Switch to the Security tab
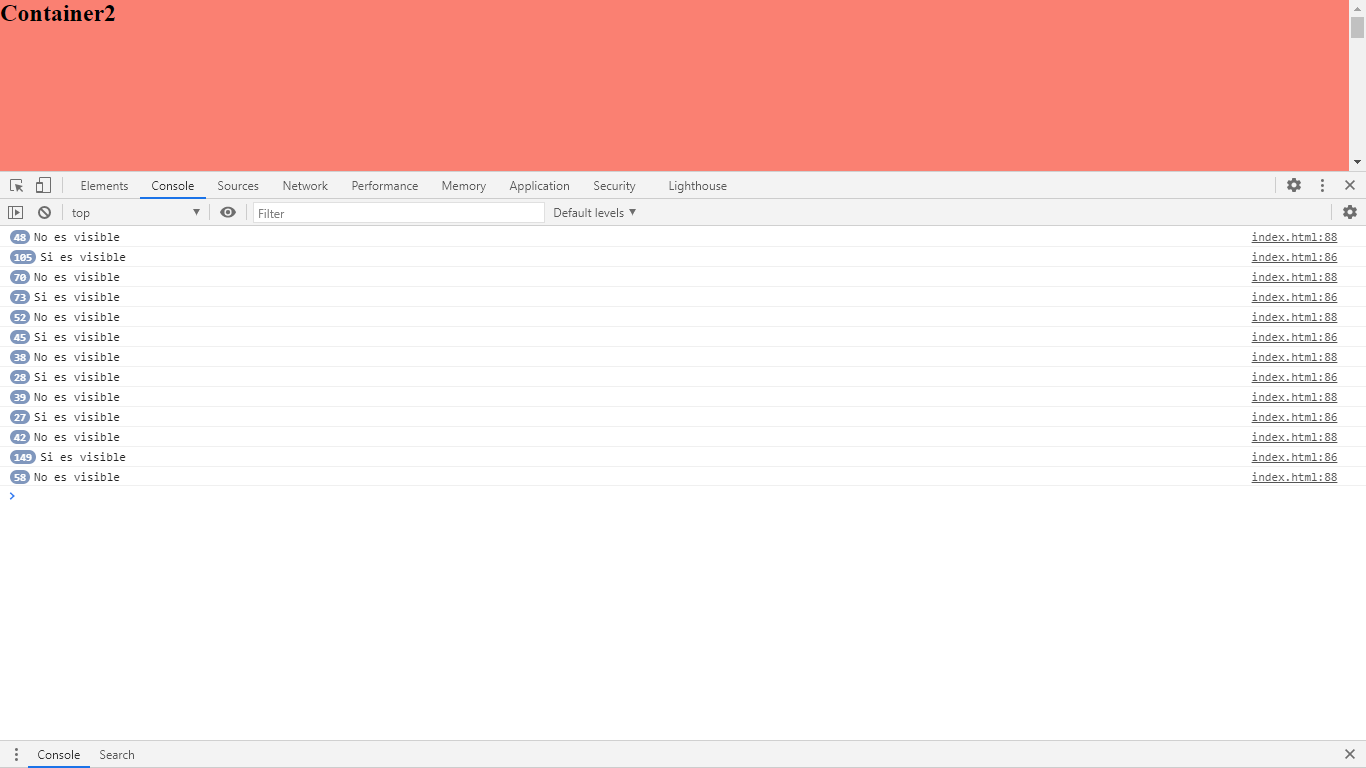 coord(614,186)
